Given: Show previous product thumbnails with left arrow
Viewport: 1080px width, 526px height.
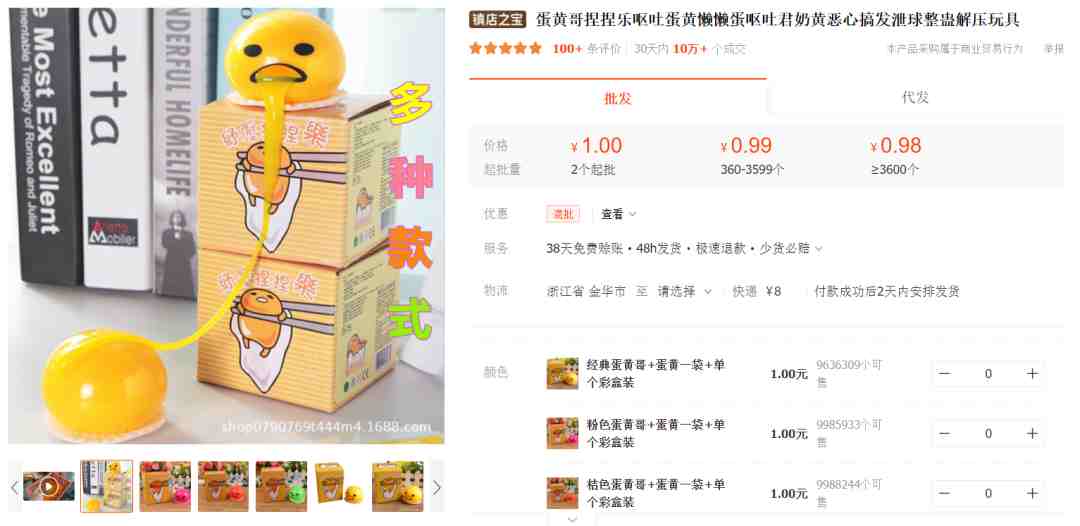Looking at the screenshot, I should pyautogui.click(x=14, y=487).
